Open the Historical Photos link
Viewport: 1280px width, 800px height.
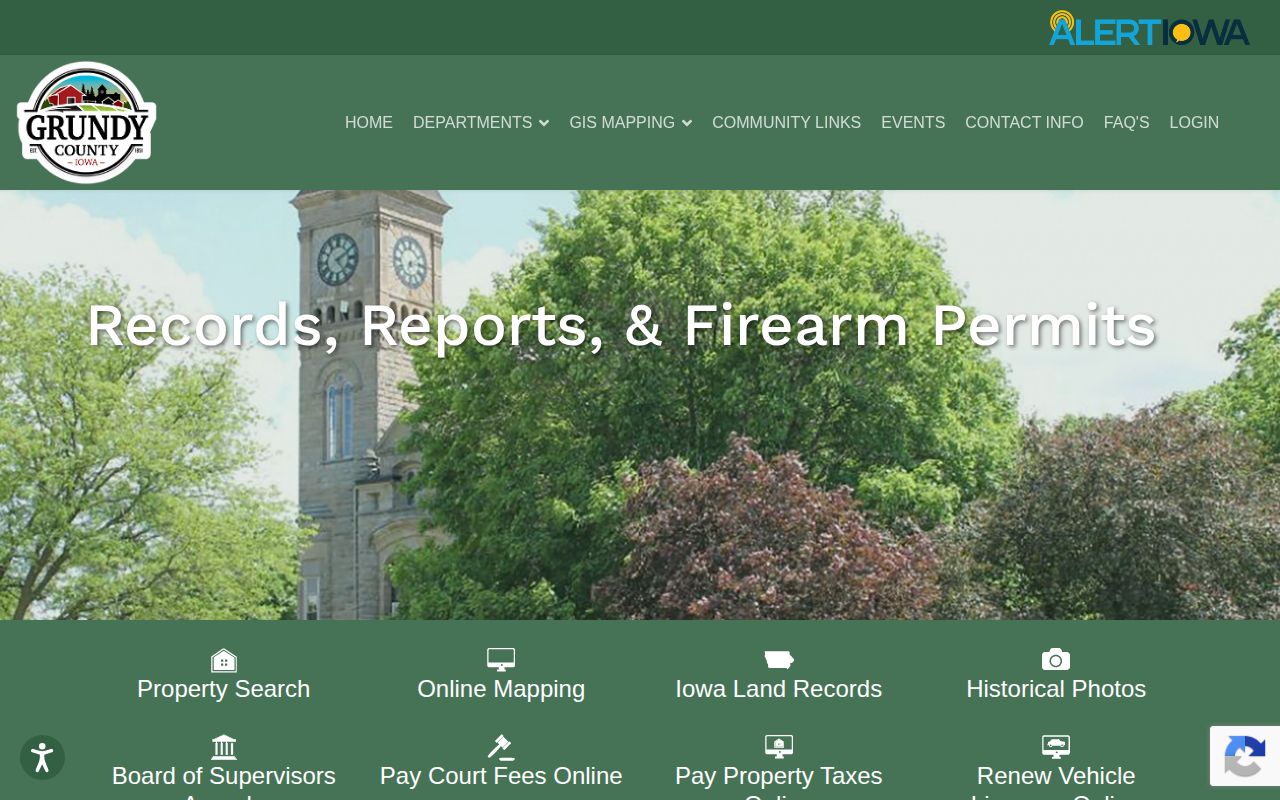[x=1056, y=689]
